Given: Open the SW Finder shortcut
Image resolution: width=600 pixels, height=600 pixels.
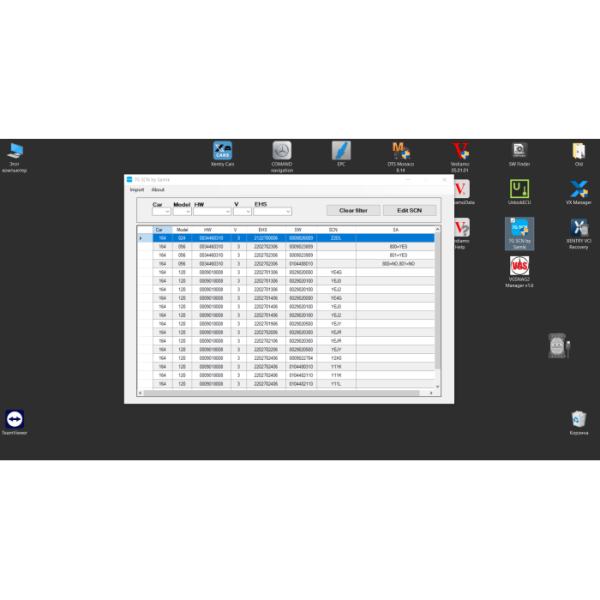Looking at the screenshot, I should tap(519, 151).
